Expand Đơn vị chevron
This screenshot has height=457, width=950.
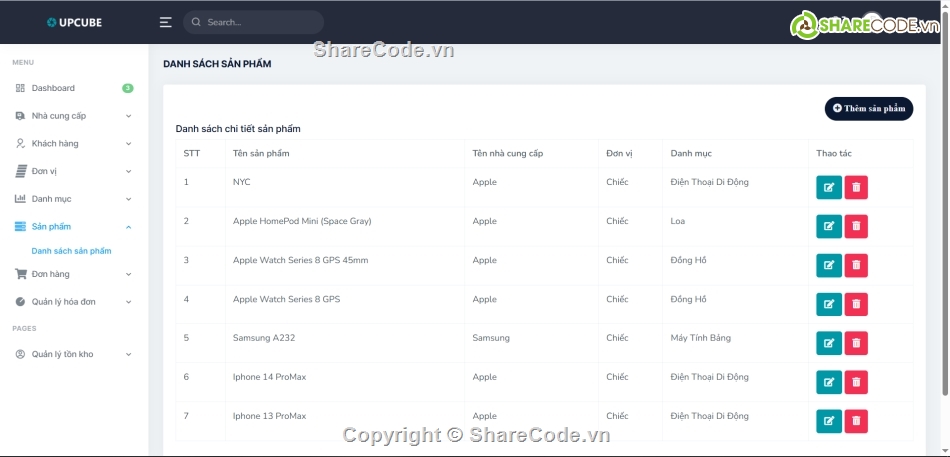point(128,172)
